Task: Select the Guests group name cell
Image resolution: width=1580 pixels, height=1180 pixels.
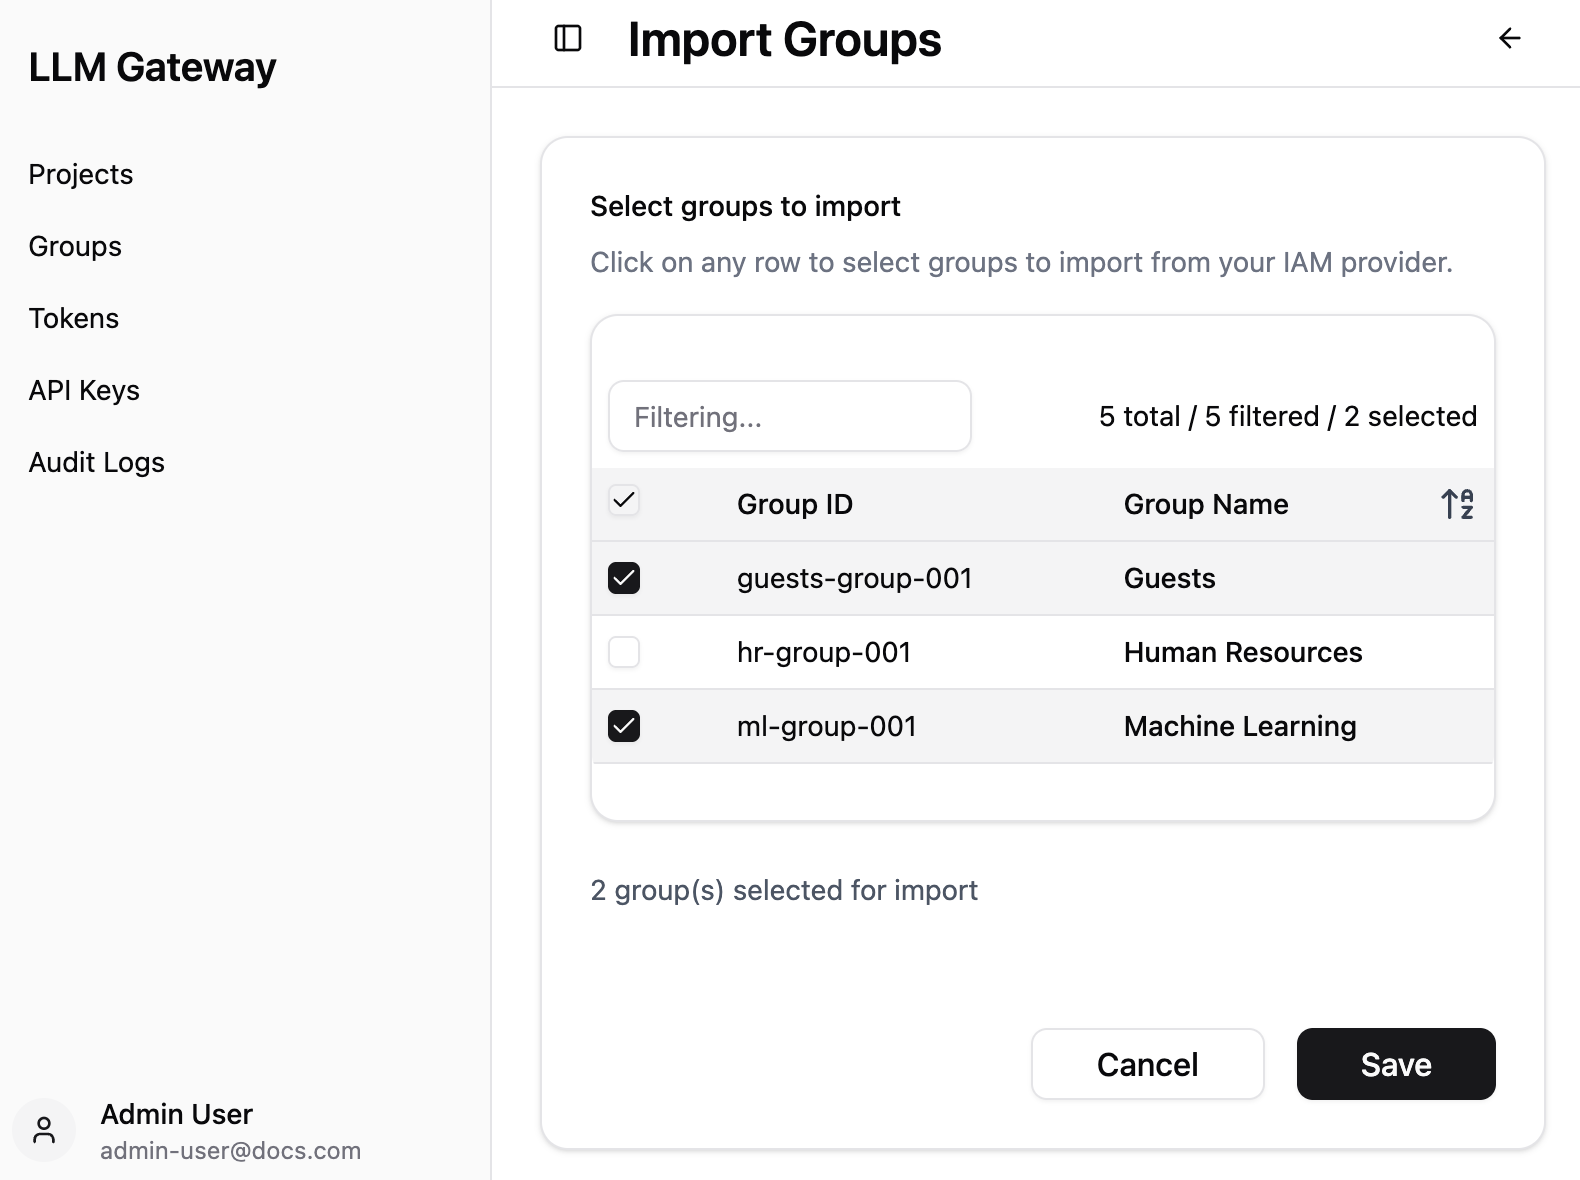Action: [1170, 578]
